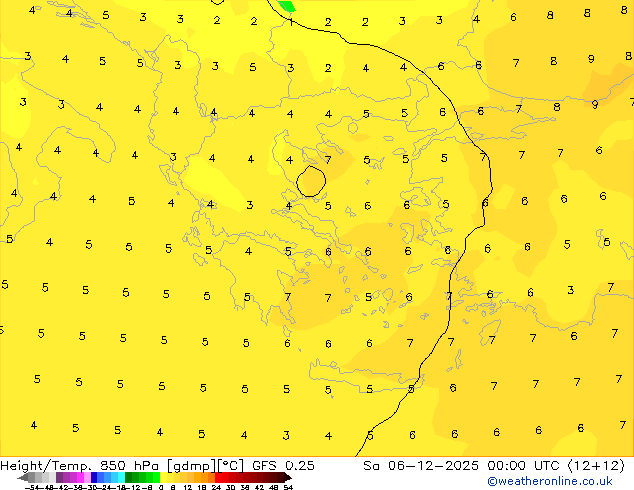Click the bright green section of color scale
The image size is (634, 490).
click(x=156, y=477)
